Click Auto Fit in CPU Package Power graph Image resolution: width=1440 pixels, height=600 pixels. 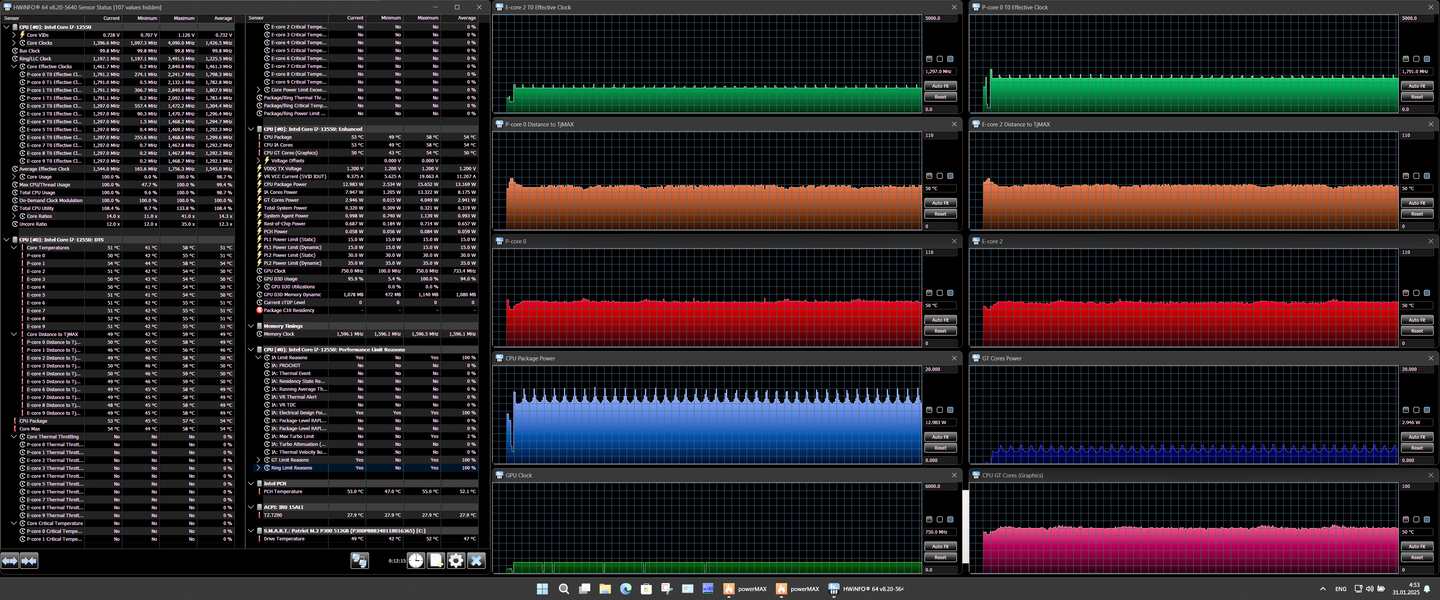point(940,437)
